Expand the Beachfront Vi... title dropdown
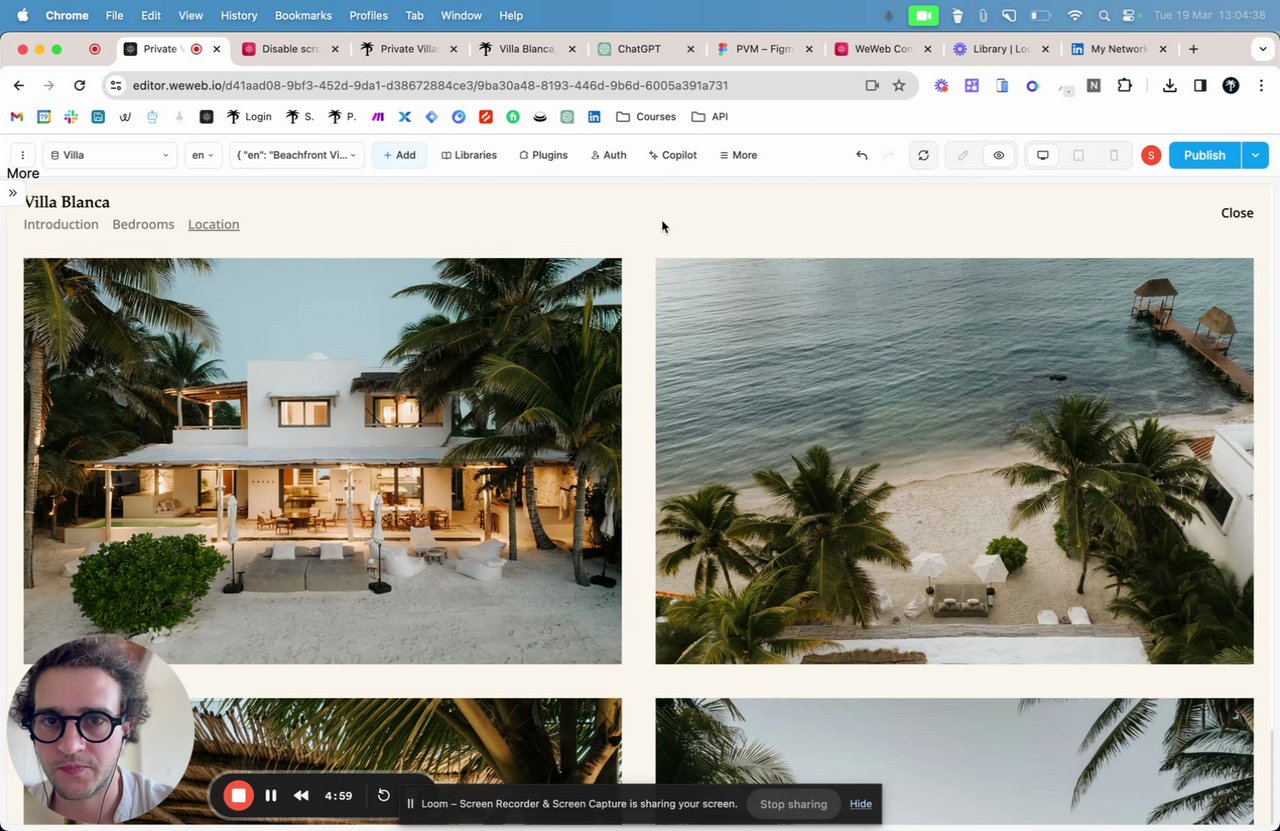Viewport: 1280px width, 831px height. click(x=297, y=155)
